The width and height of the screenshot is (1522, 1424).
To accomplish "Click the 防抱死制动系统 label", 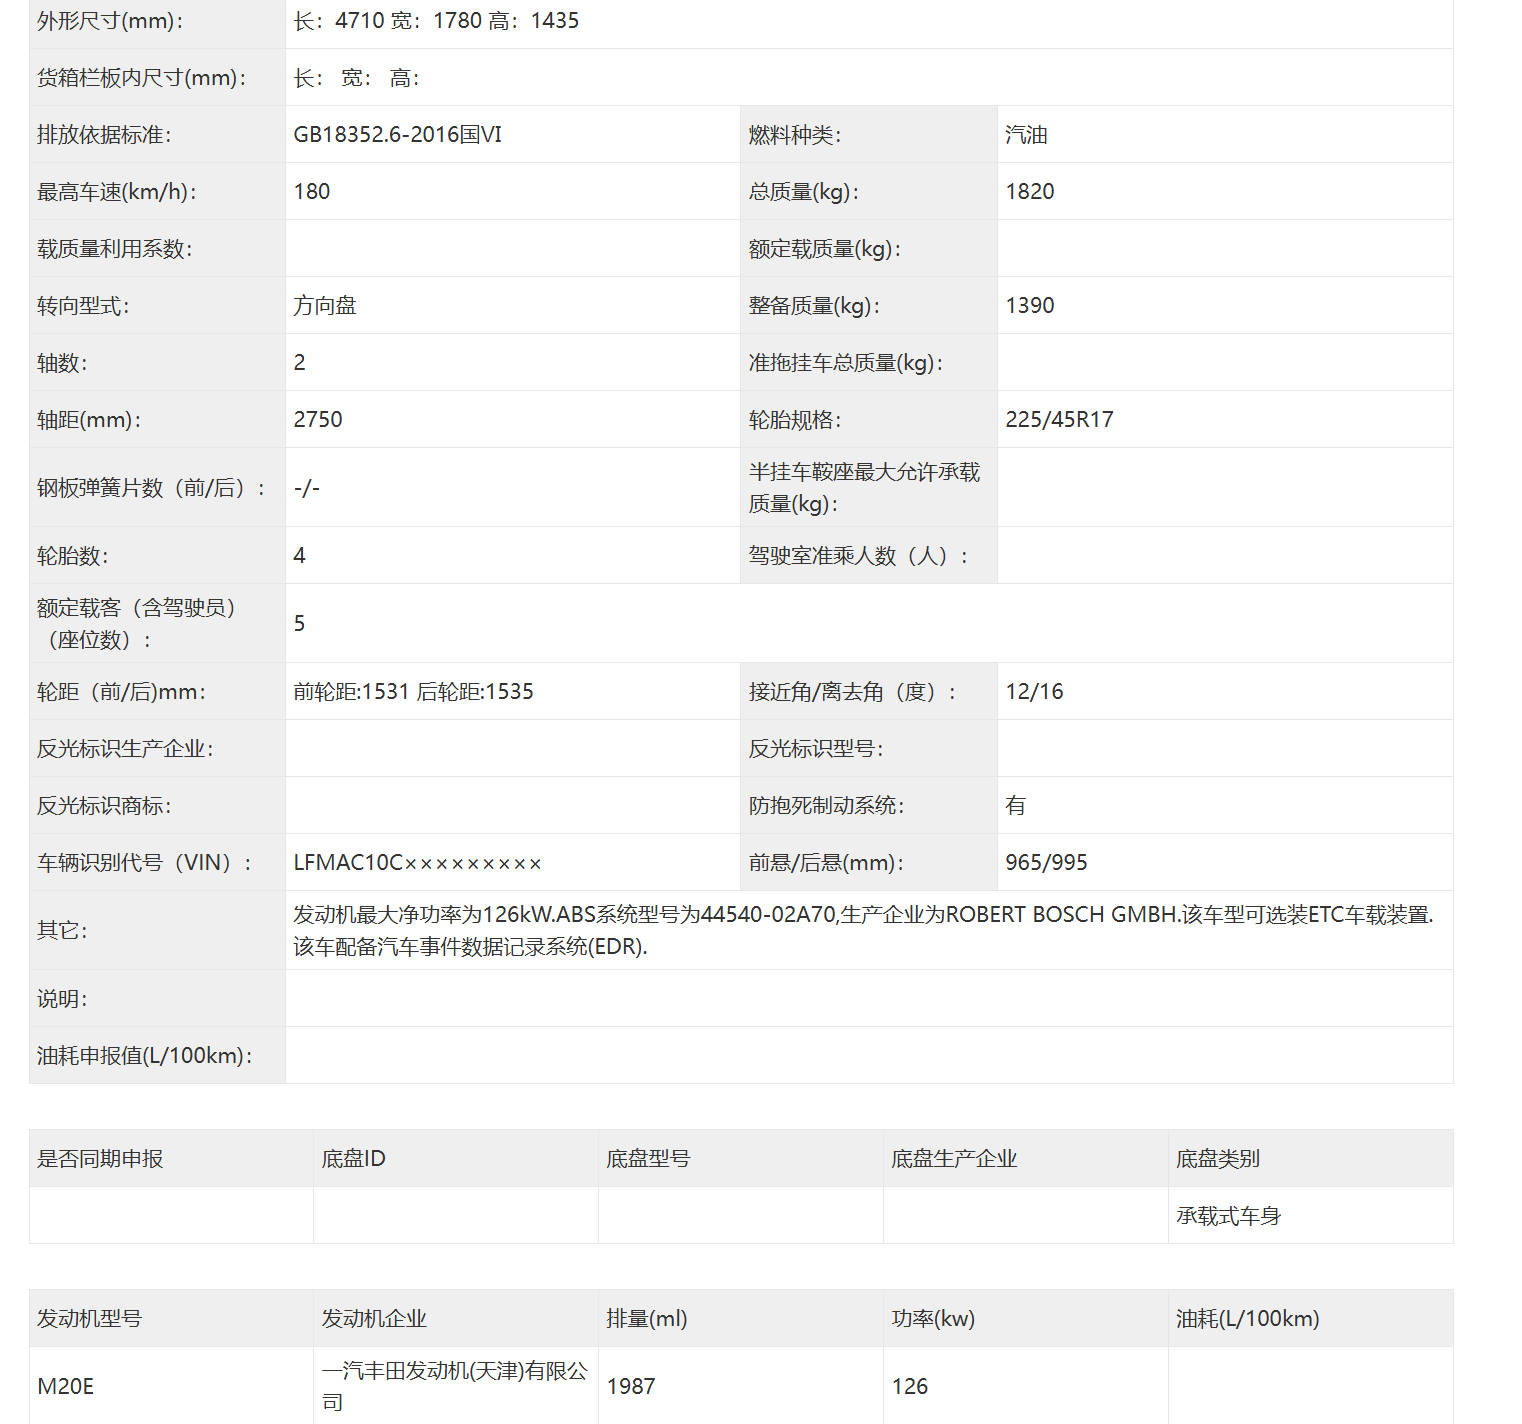I will coord(827,805).
